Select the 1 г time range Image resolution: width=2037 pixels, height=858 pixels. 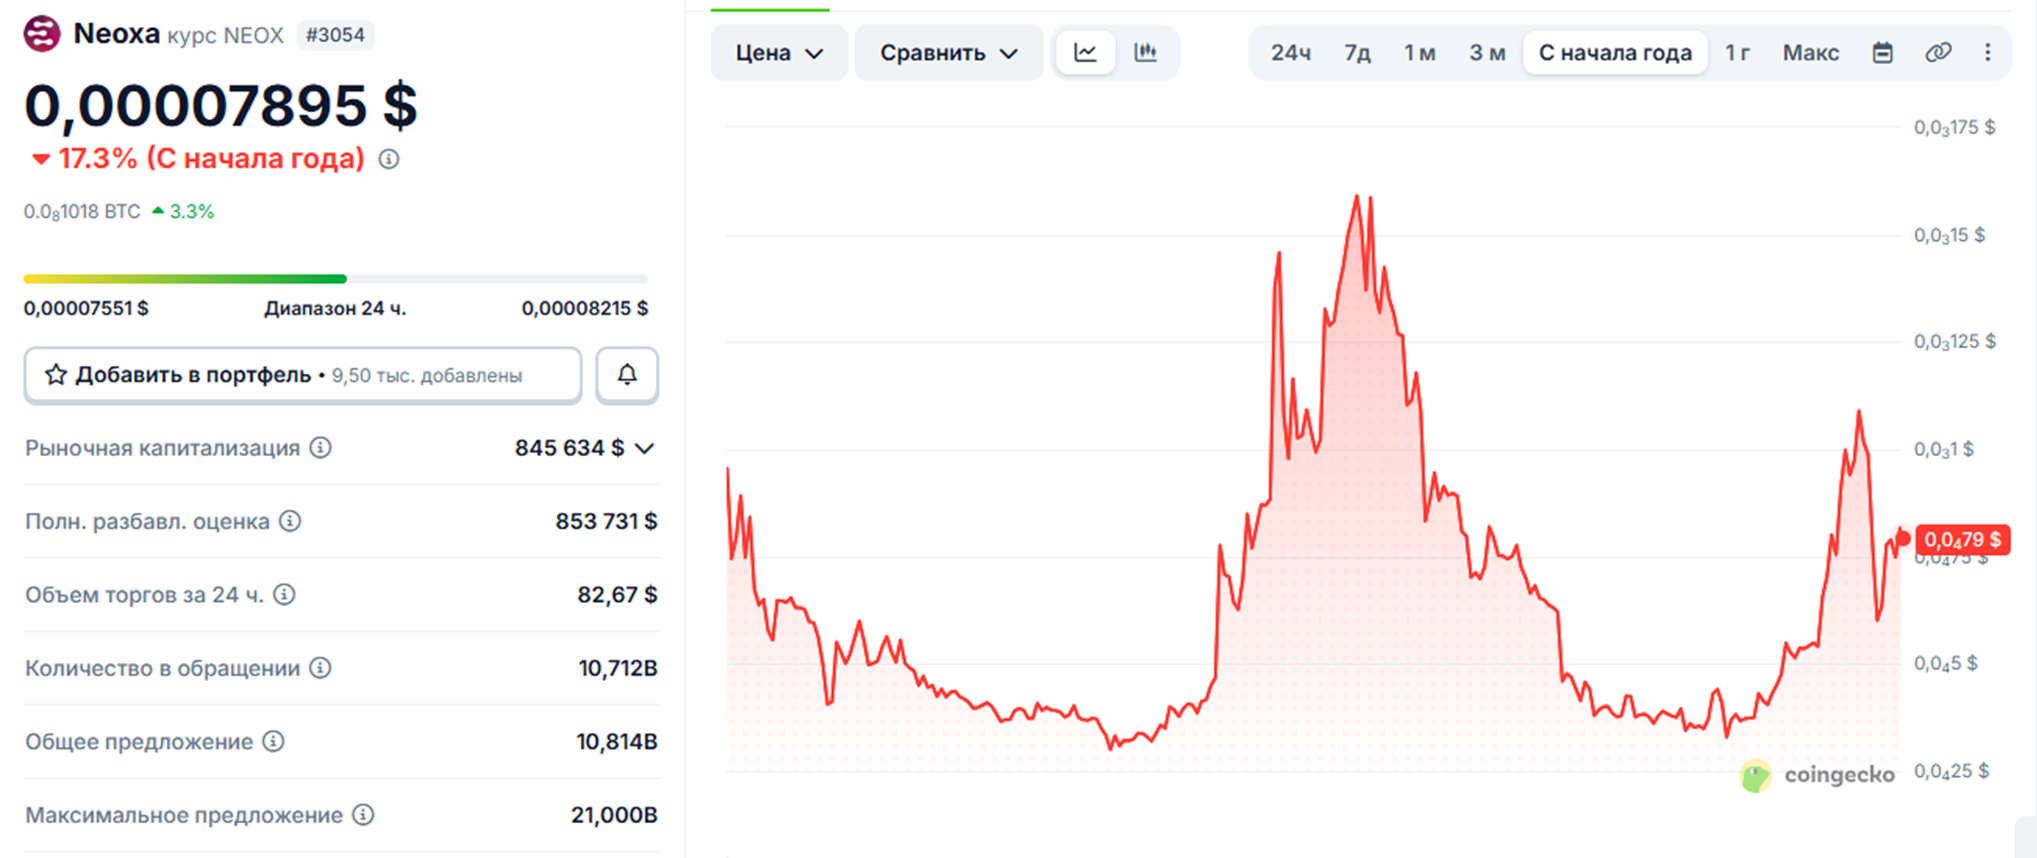[1738, 53]
